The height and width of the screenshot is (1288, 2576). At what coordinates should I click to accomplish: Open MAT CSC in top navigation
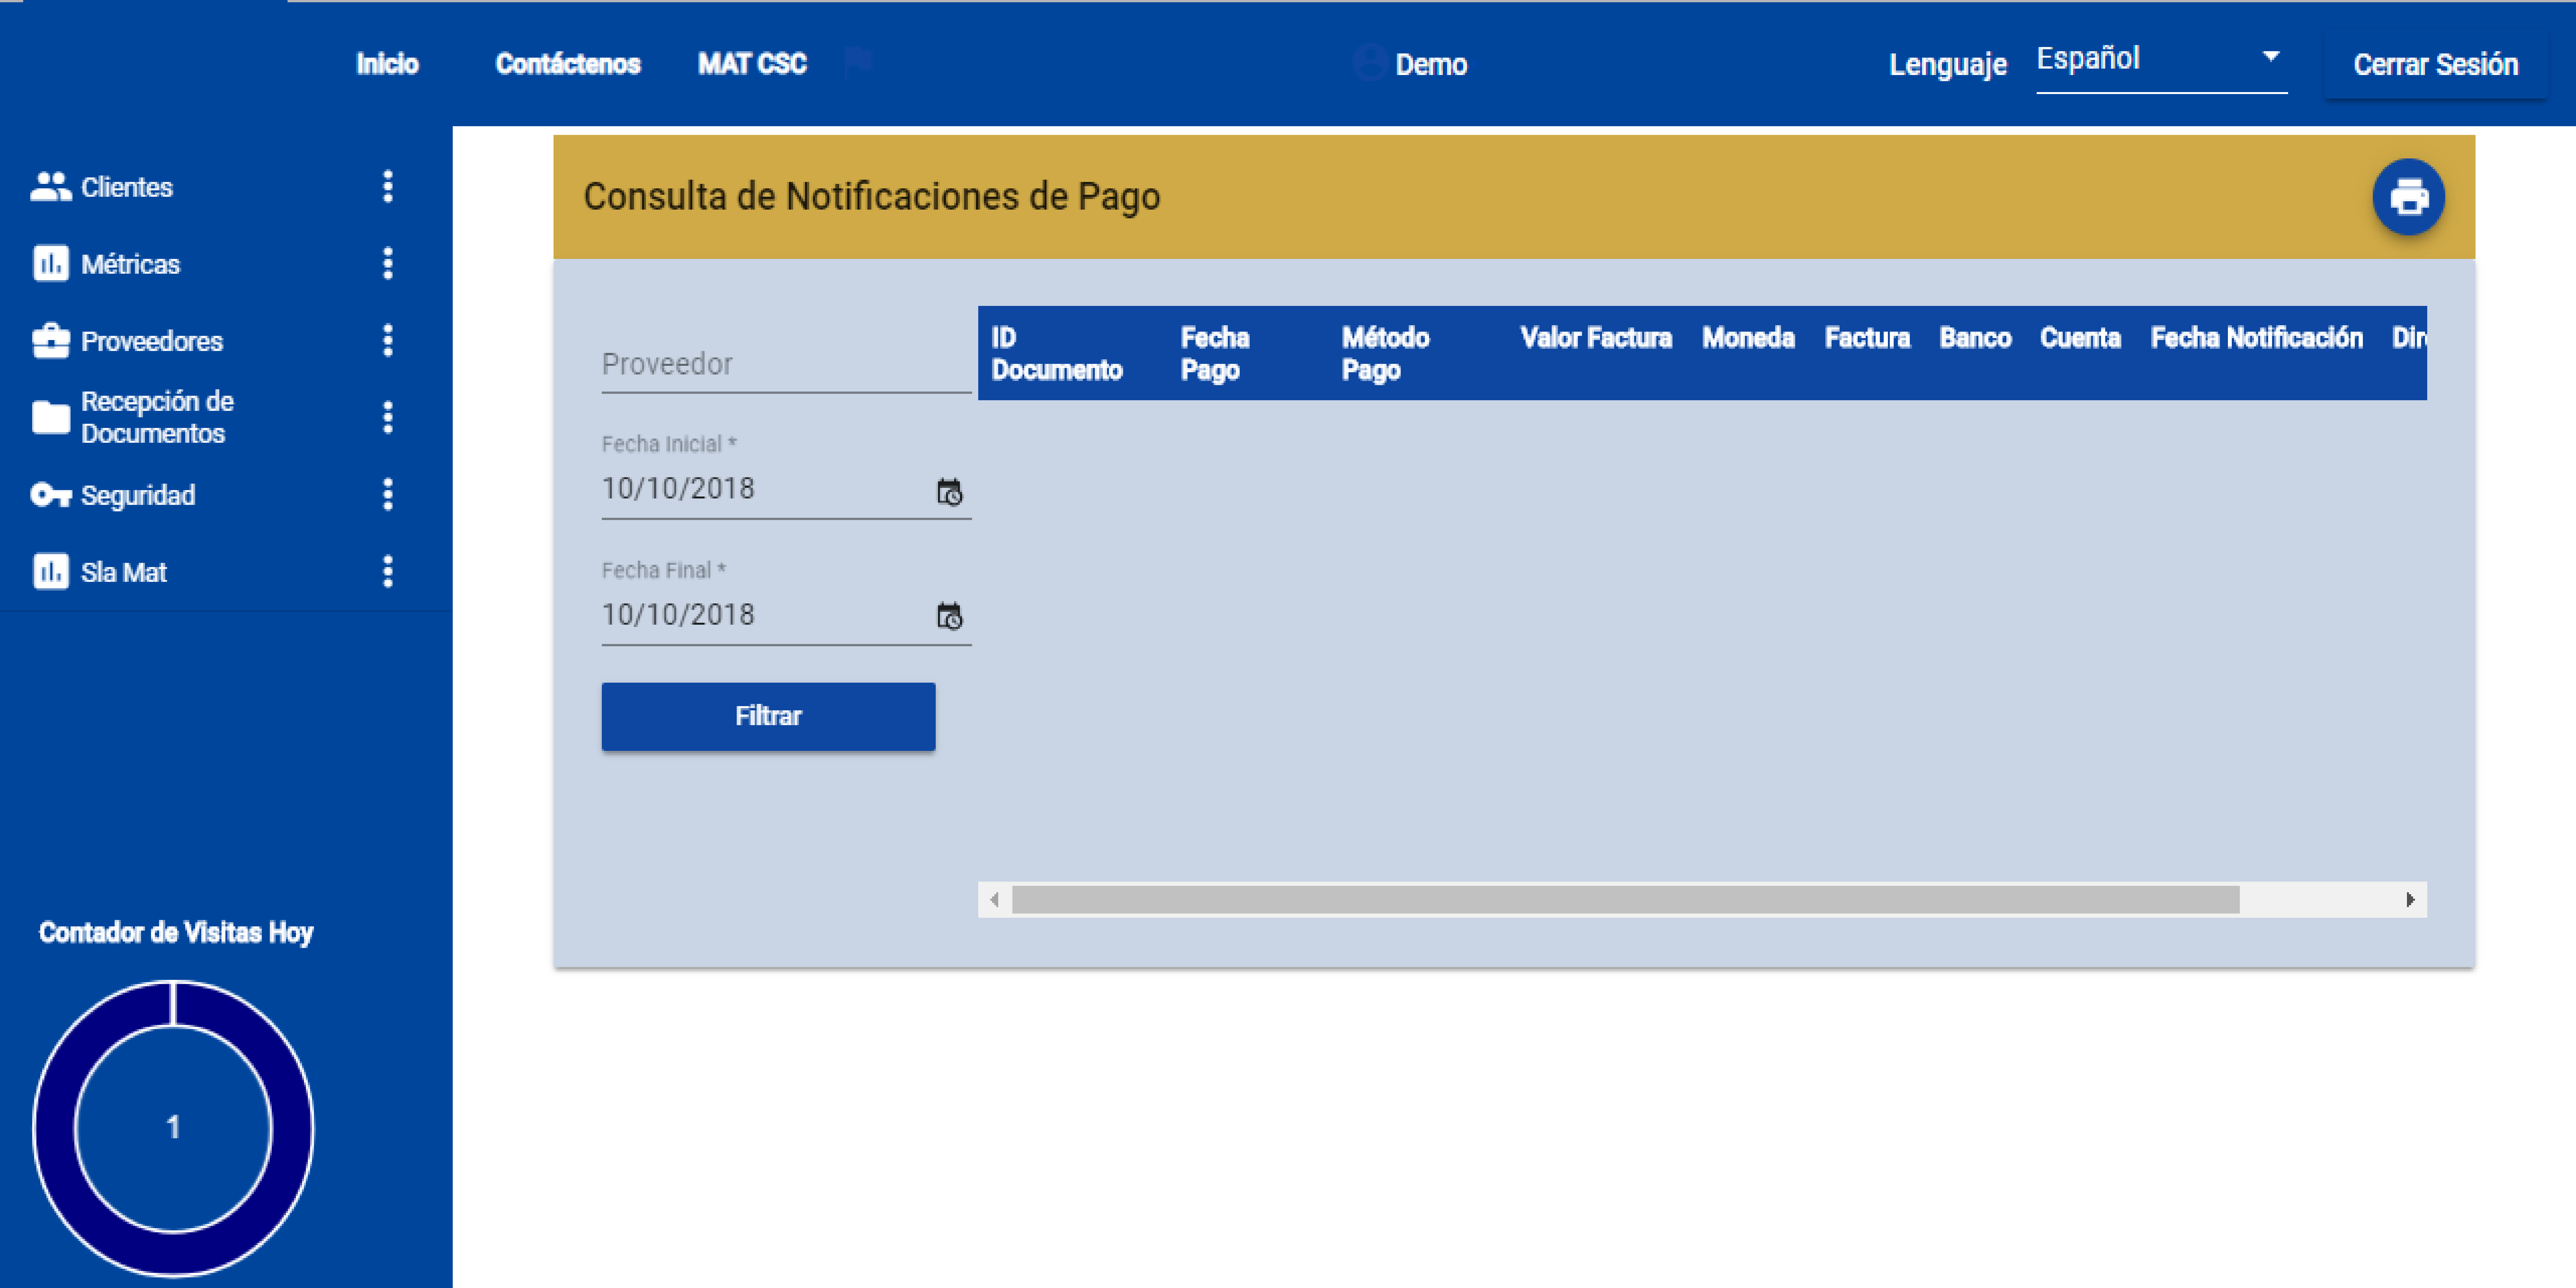click(x=752, y=64)
